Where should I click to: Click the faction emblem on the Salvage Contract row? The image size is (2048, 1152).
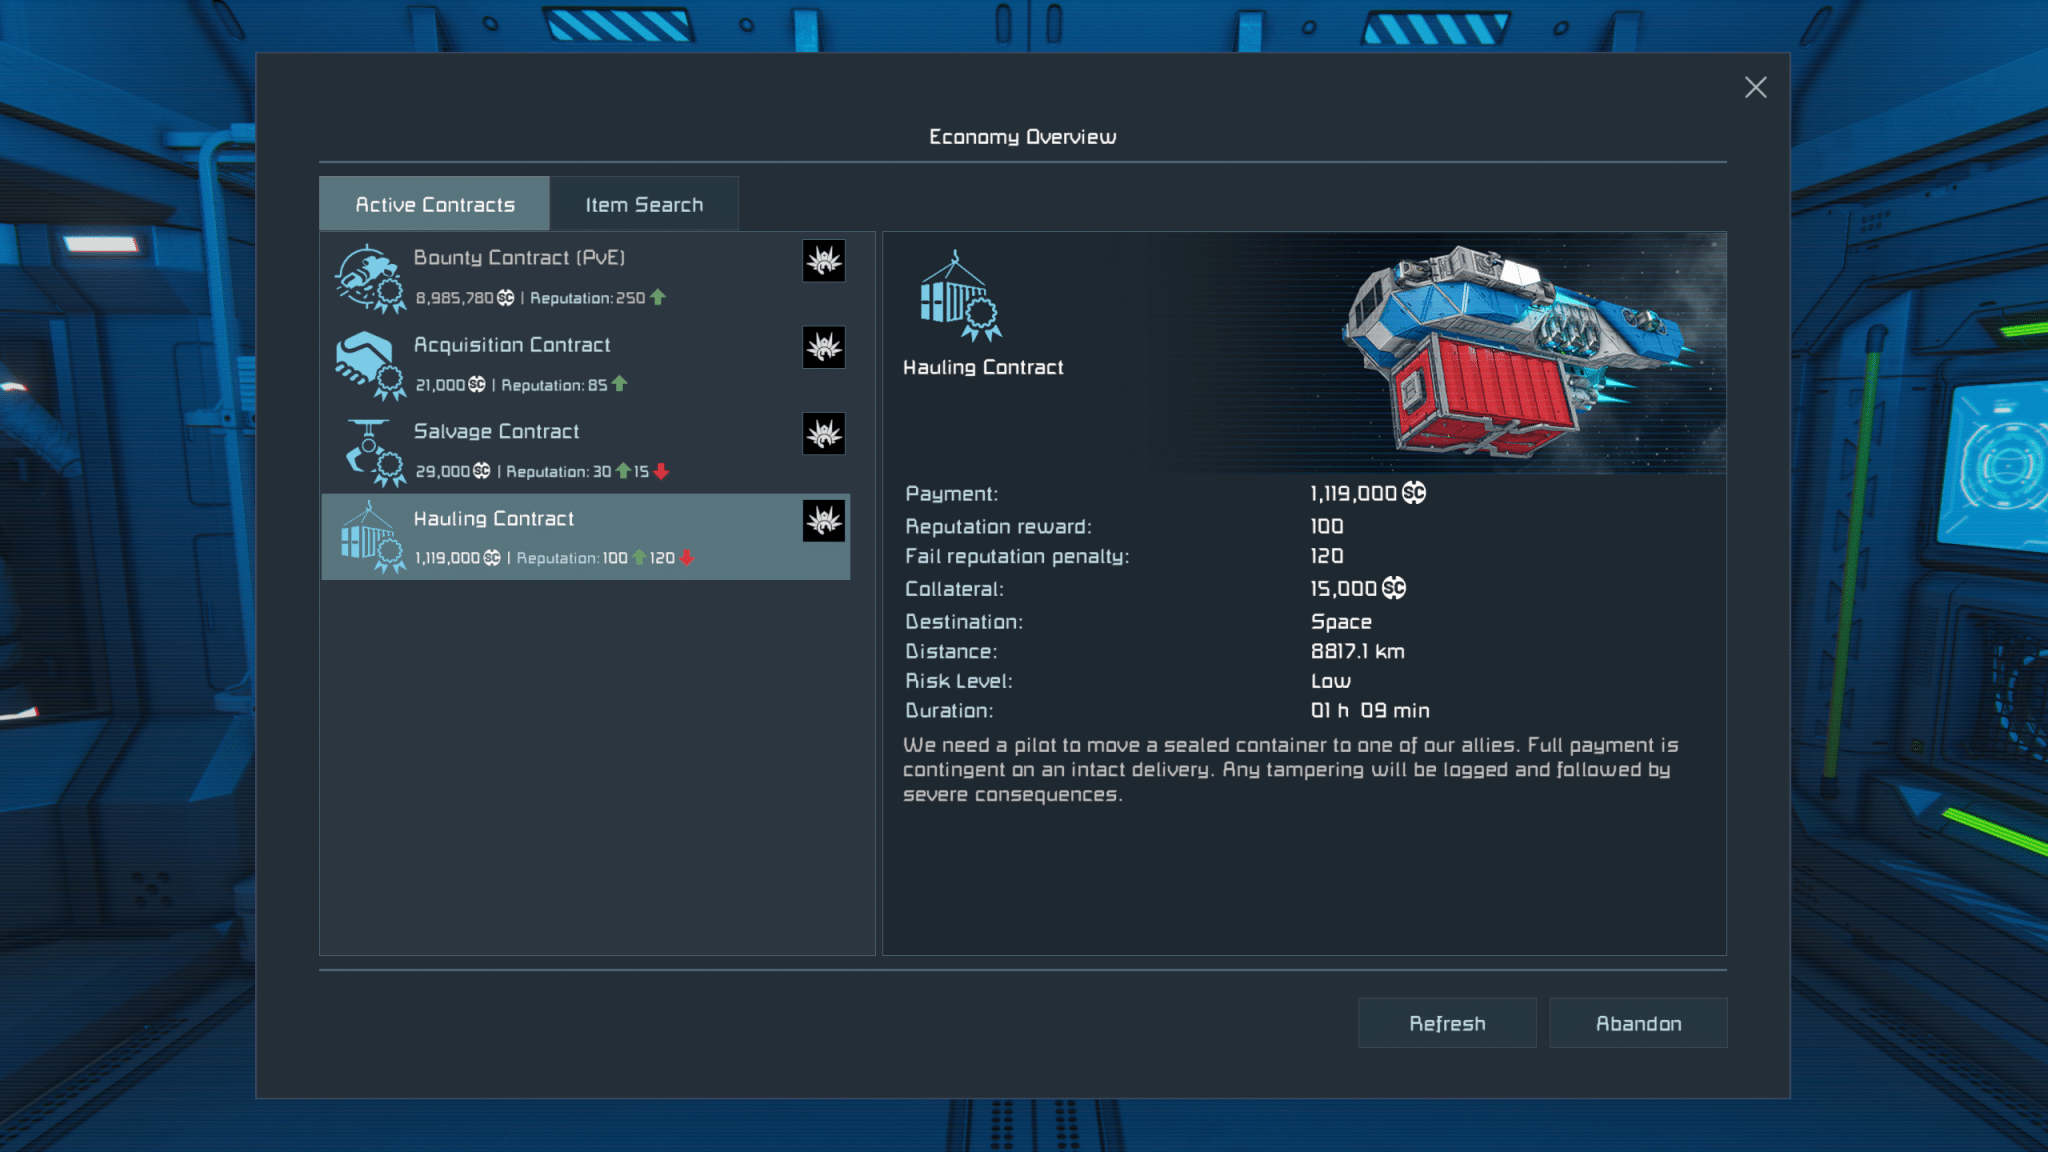(x=824, y=434)
